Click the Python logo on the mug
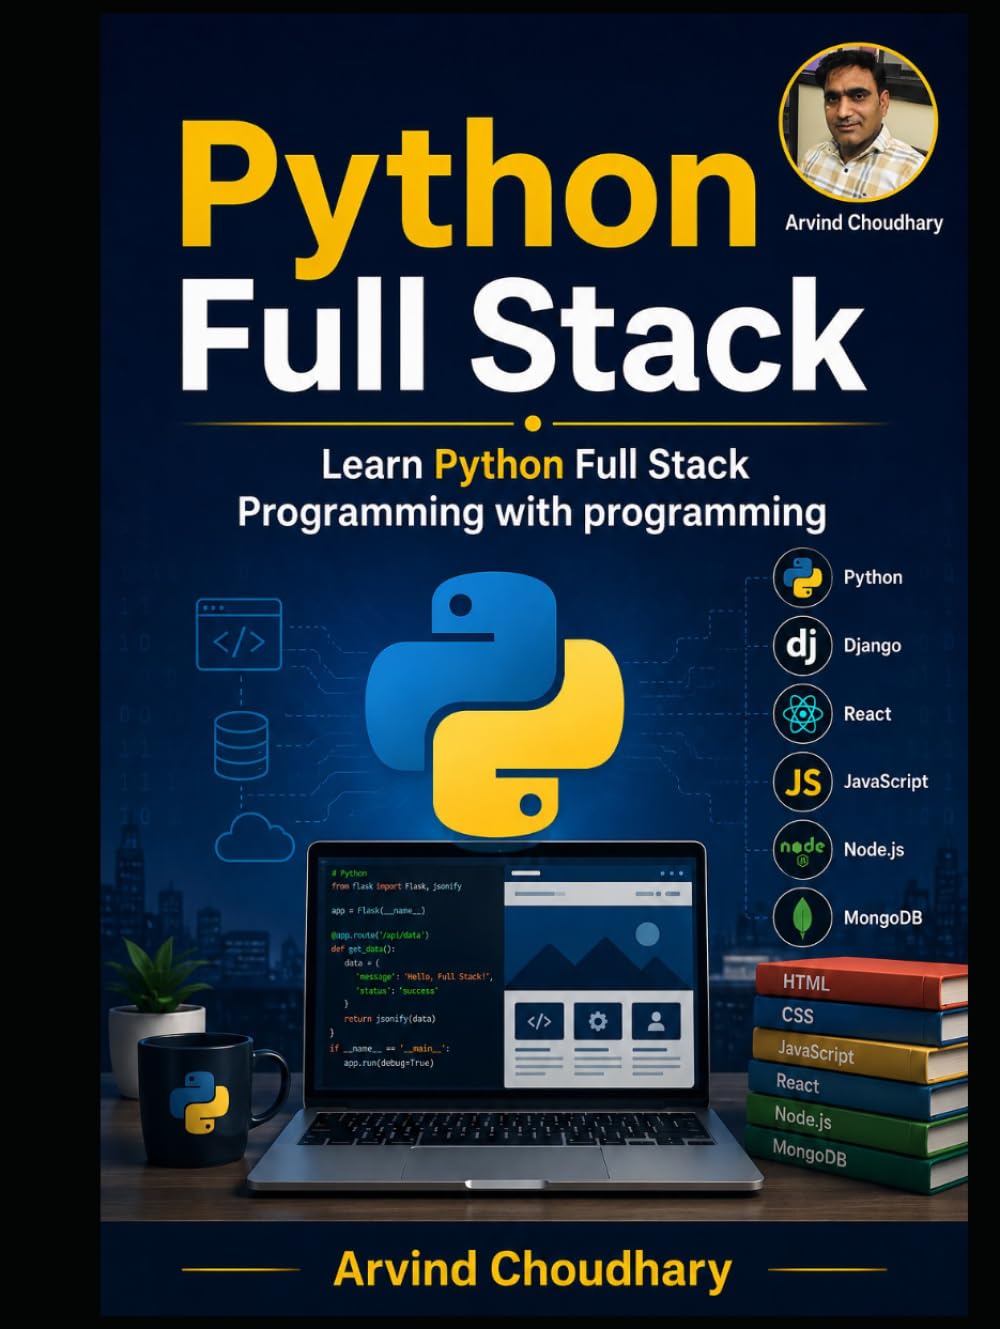The width and height of the screenshot is (1000, 1329). [199, 1101]
